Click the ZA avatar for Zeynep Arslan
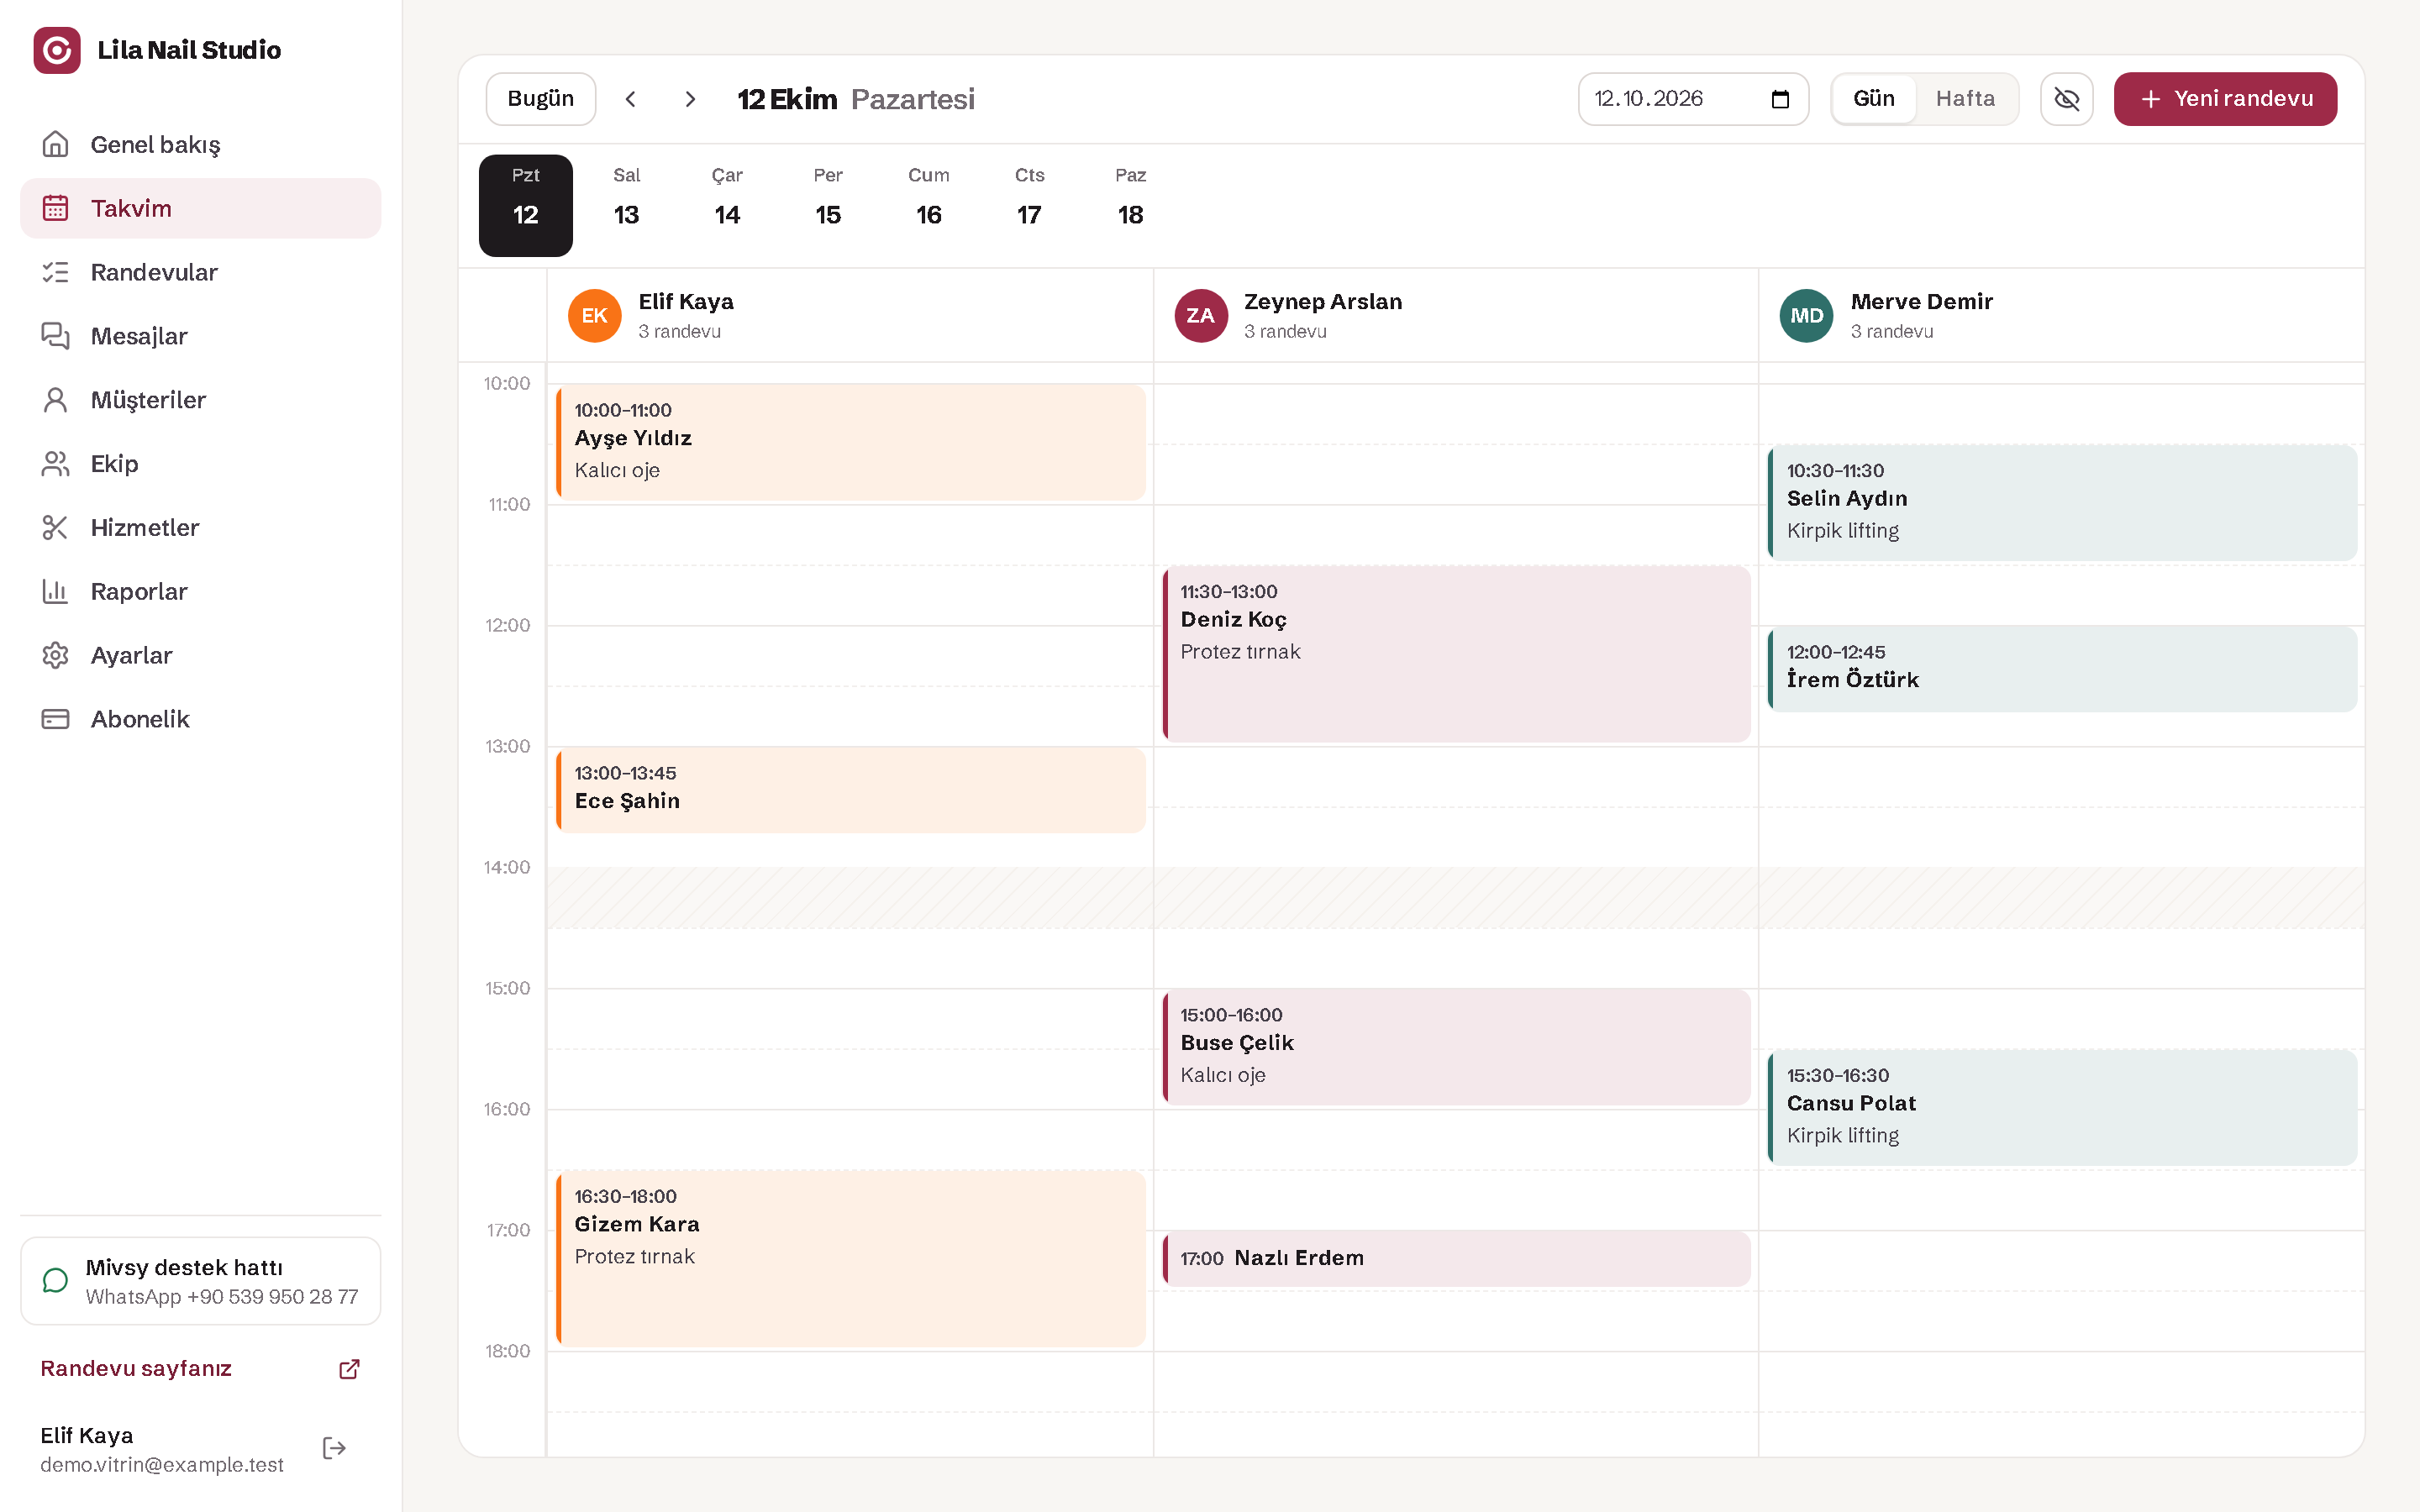This screenshot has height=1512, width=2420. point(1201,316)
